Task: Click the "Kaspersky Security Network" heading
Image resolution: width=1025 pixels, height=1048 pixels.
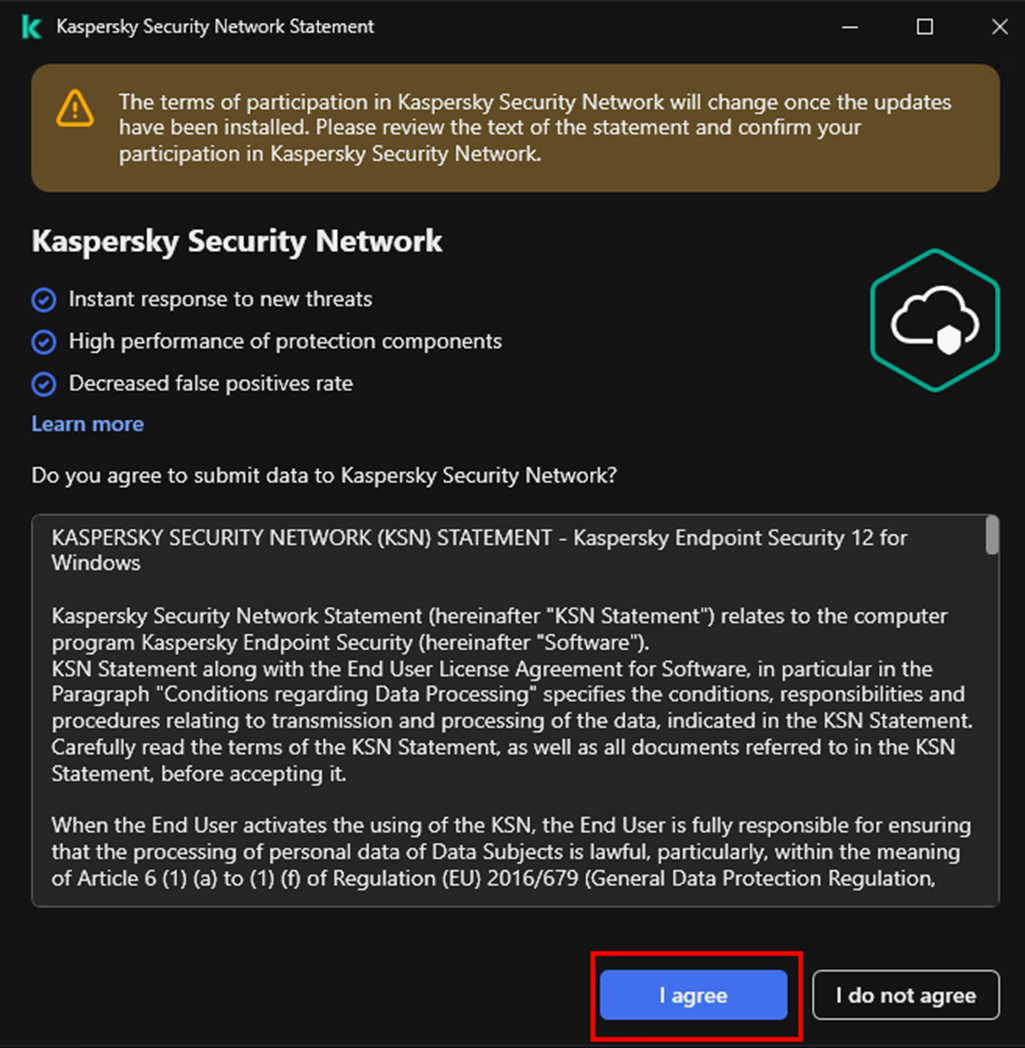Action: click(x=236, y=241)
